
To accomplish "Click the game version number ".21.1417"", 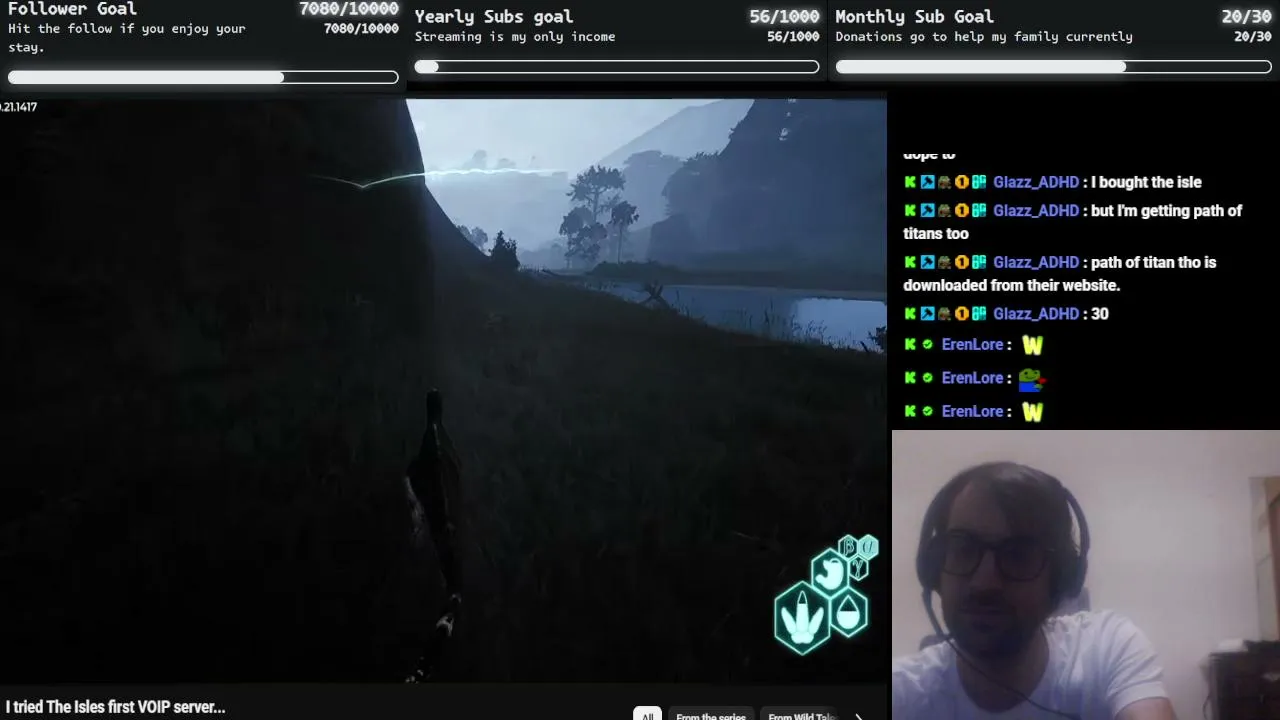I will click(x=19, y=107).
